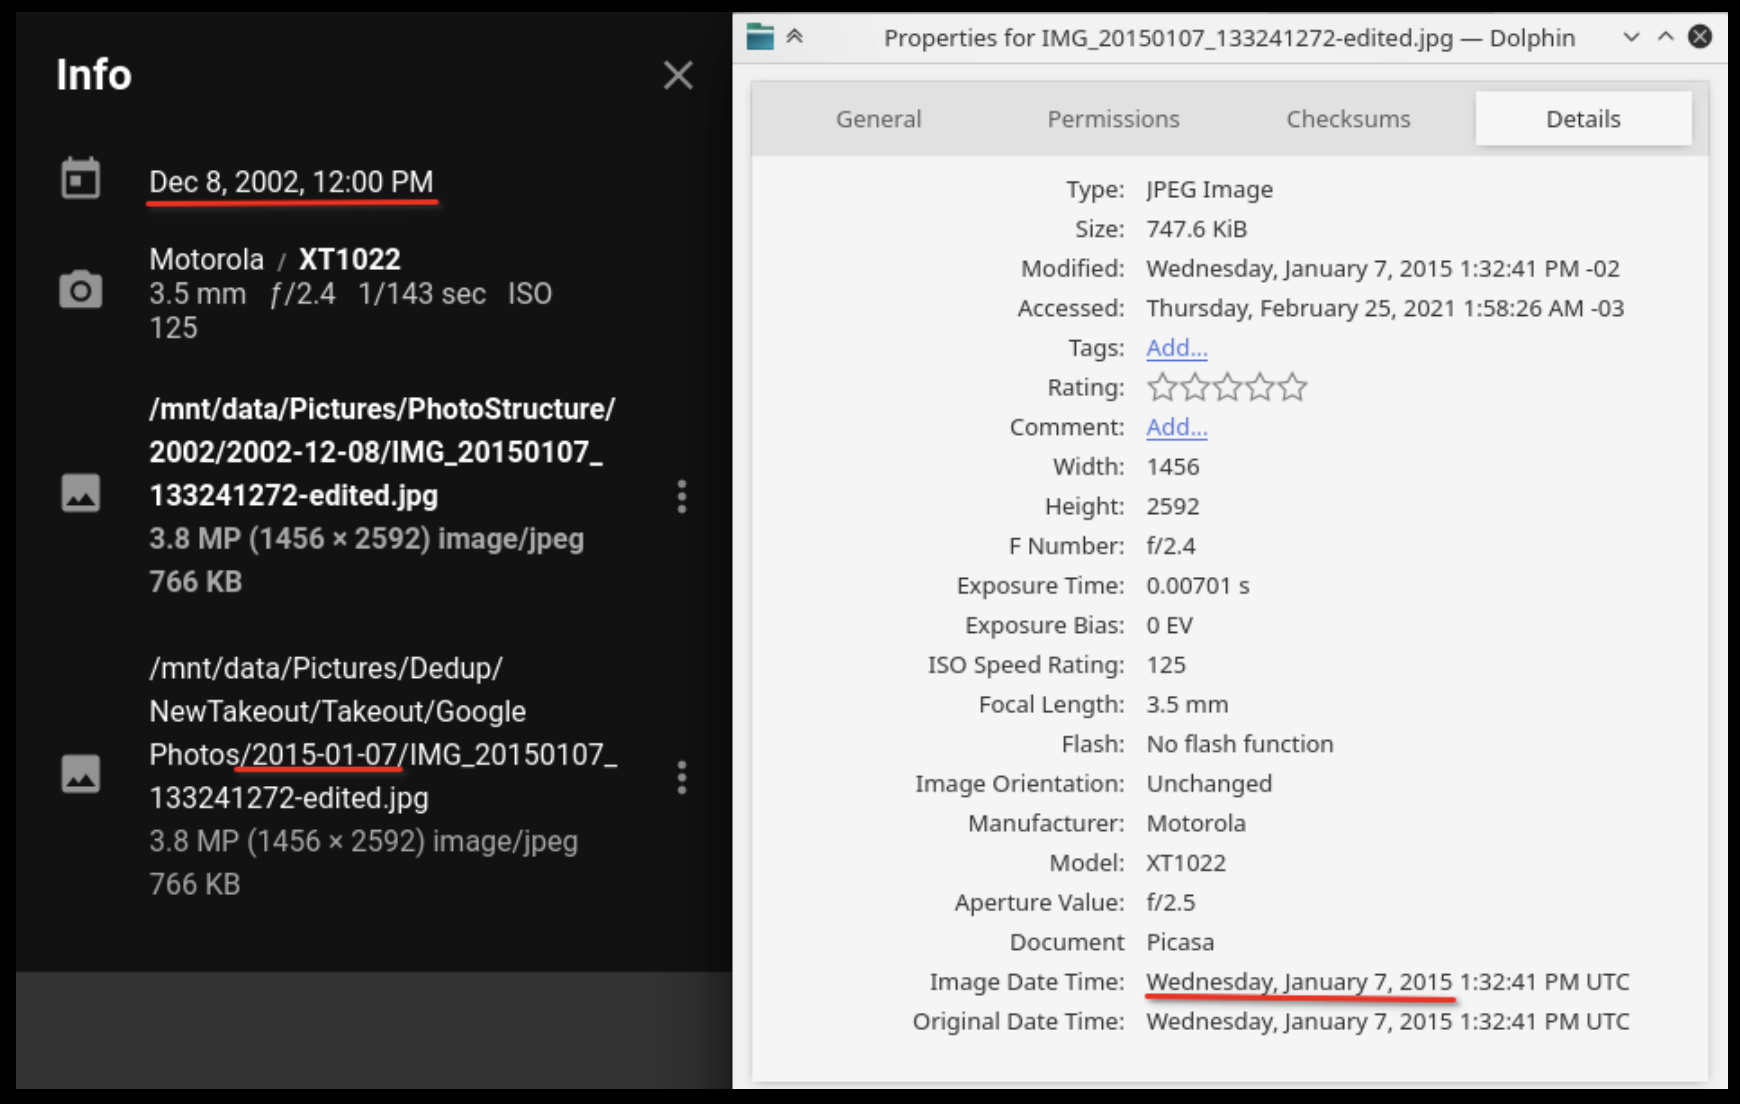The height and width of the screenshot is (1104, 1740).
Task: Set rating to four stars
Action: (x=1260, y=387)
